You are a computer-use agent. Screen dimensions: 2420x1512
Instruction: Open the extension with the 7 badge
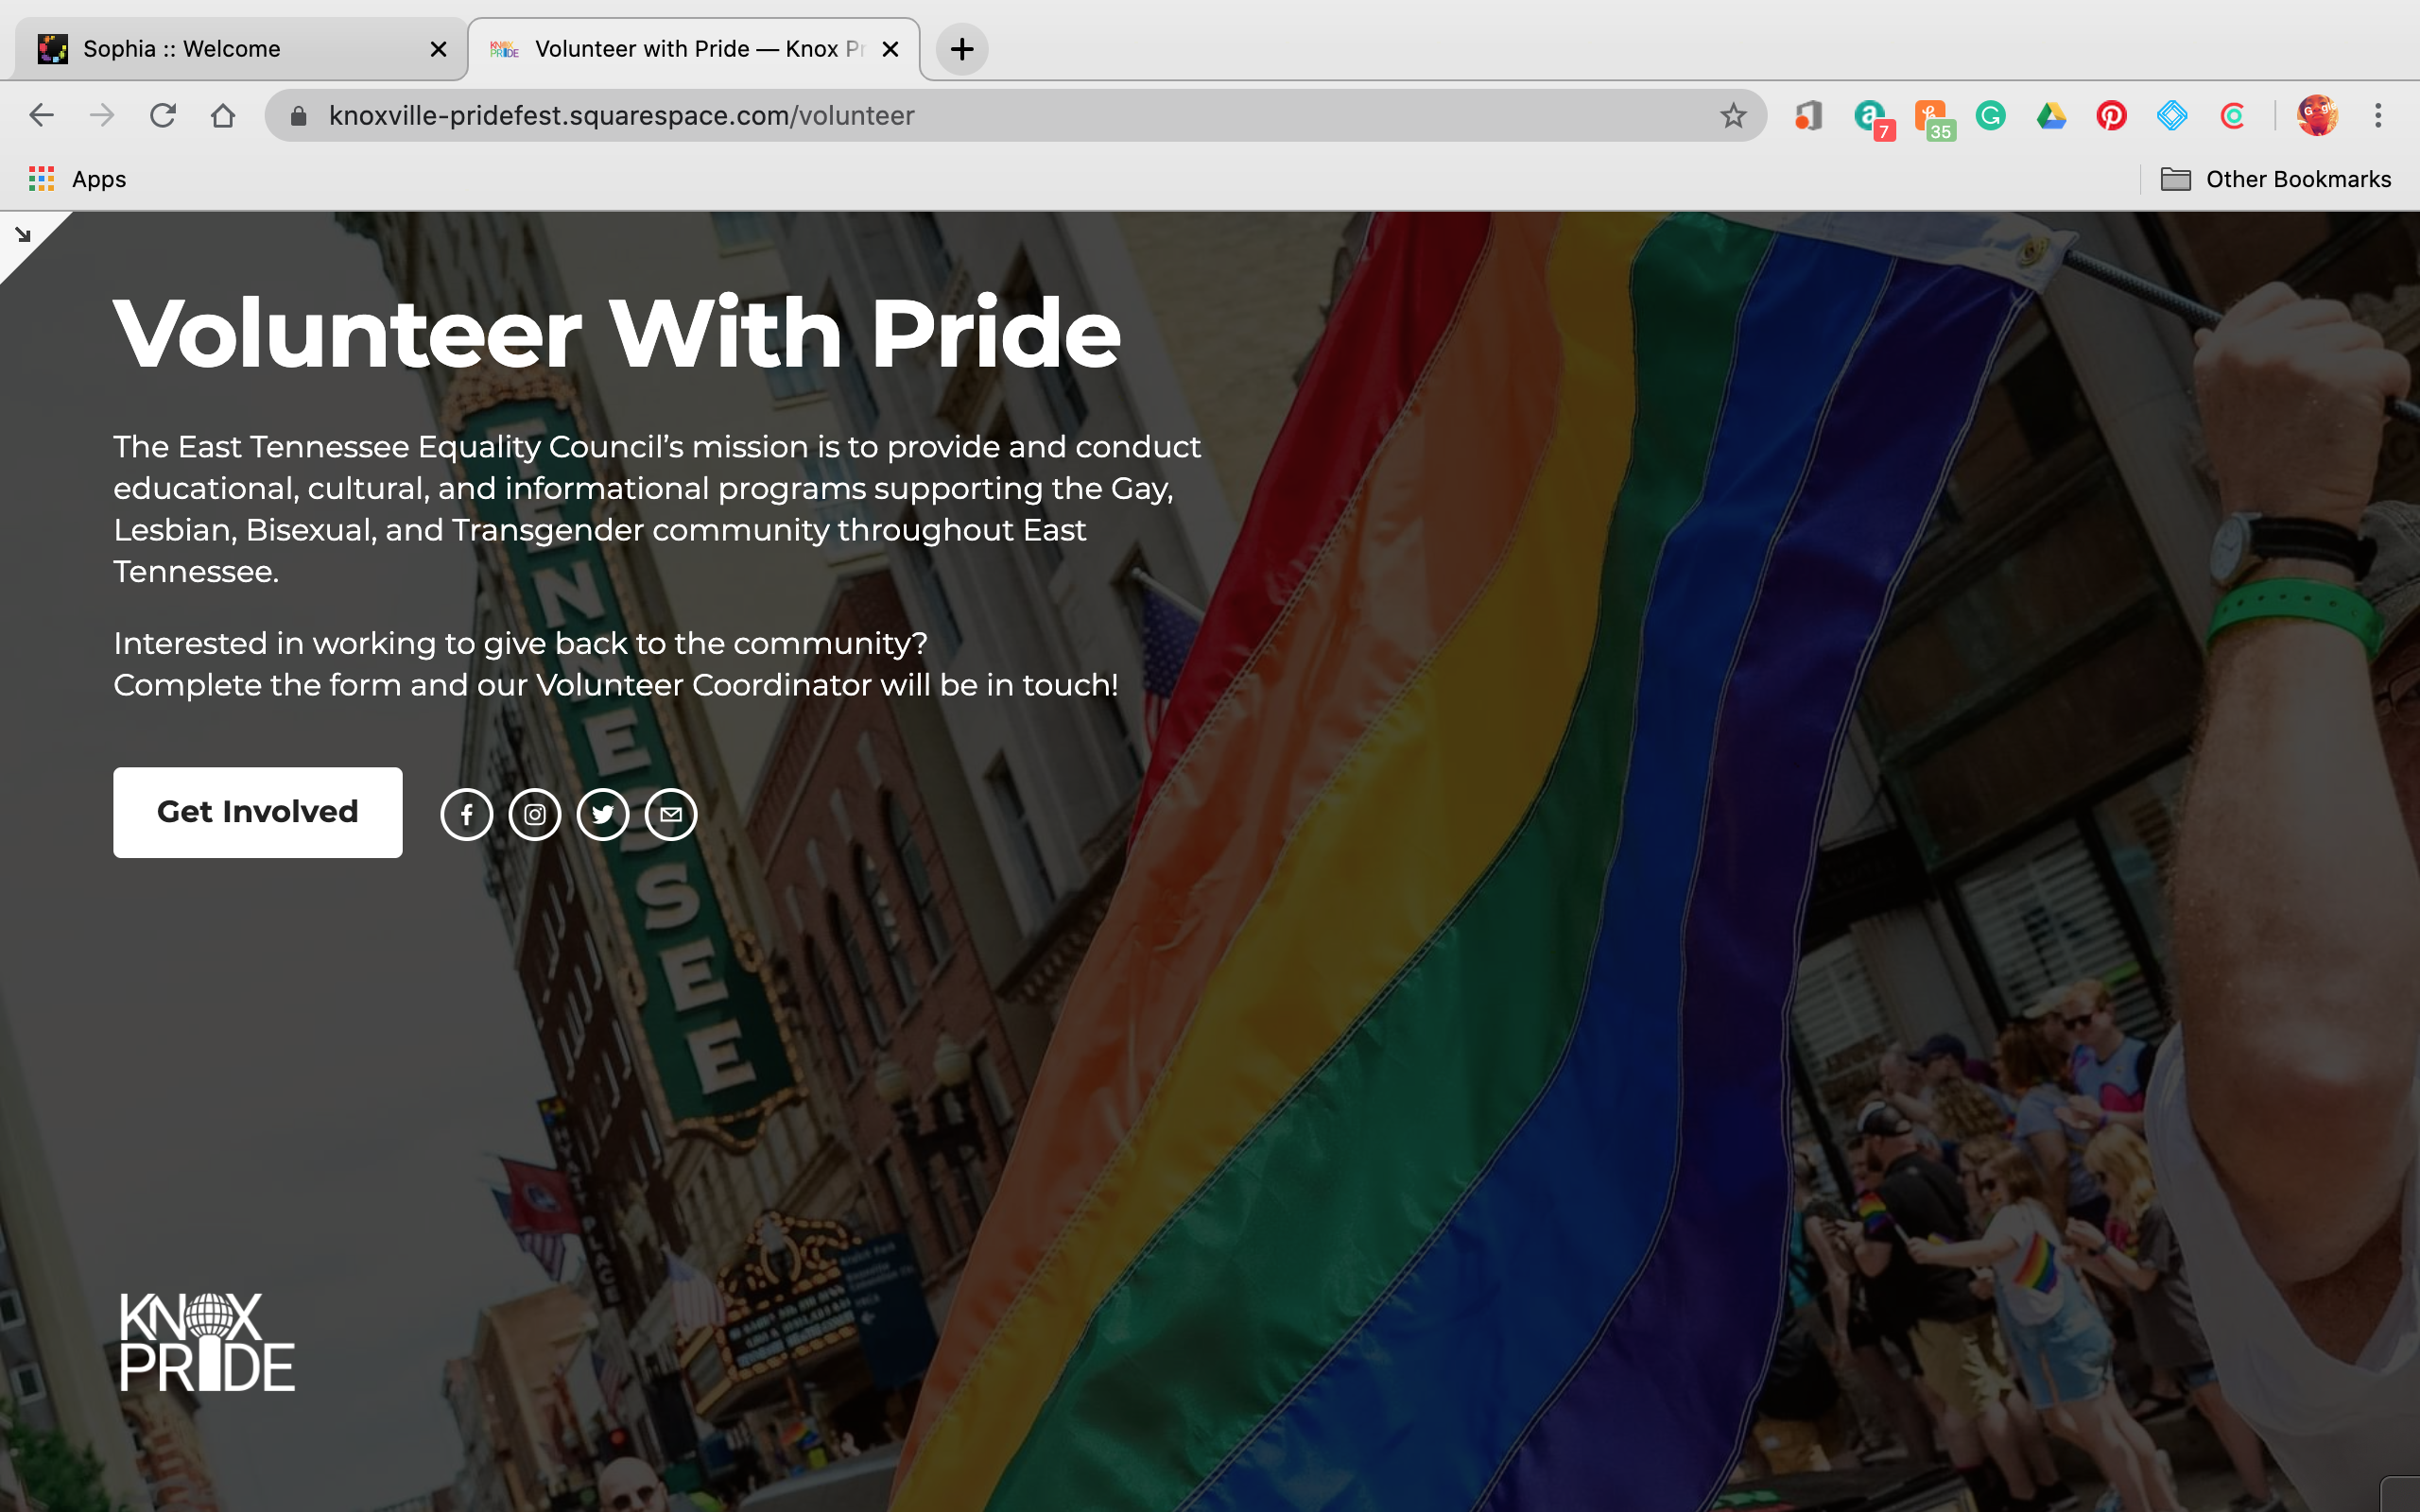[x=1870, y=115]
